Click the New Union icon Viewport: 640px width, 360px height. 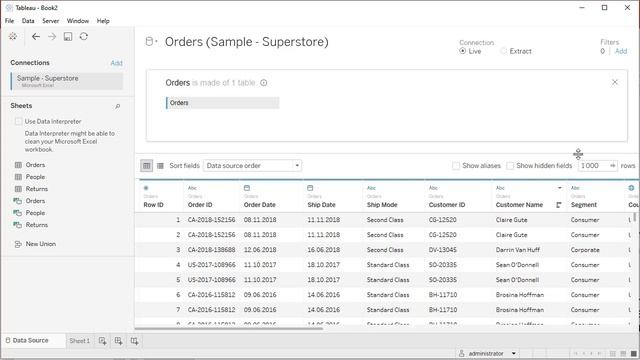[18, 244]
